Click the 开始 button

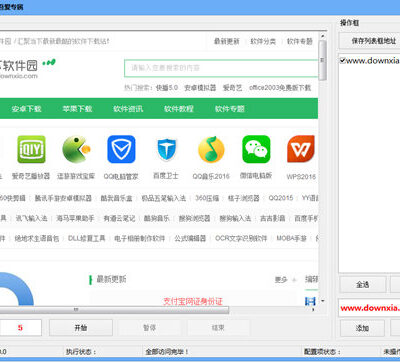[x=81, y=328]
